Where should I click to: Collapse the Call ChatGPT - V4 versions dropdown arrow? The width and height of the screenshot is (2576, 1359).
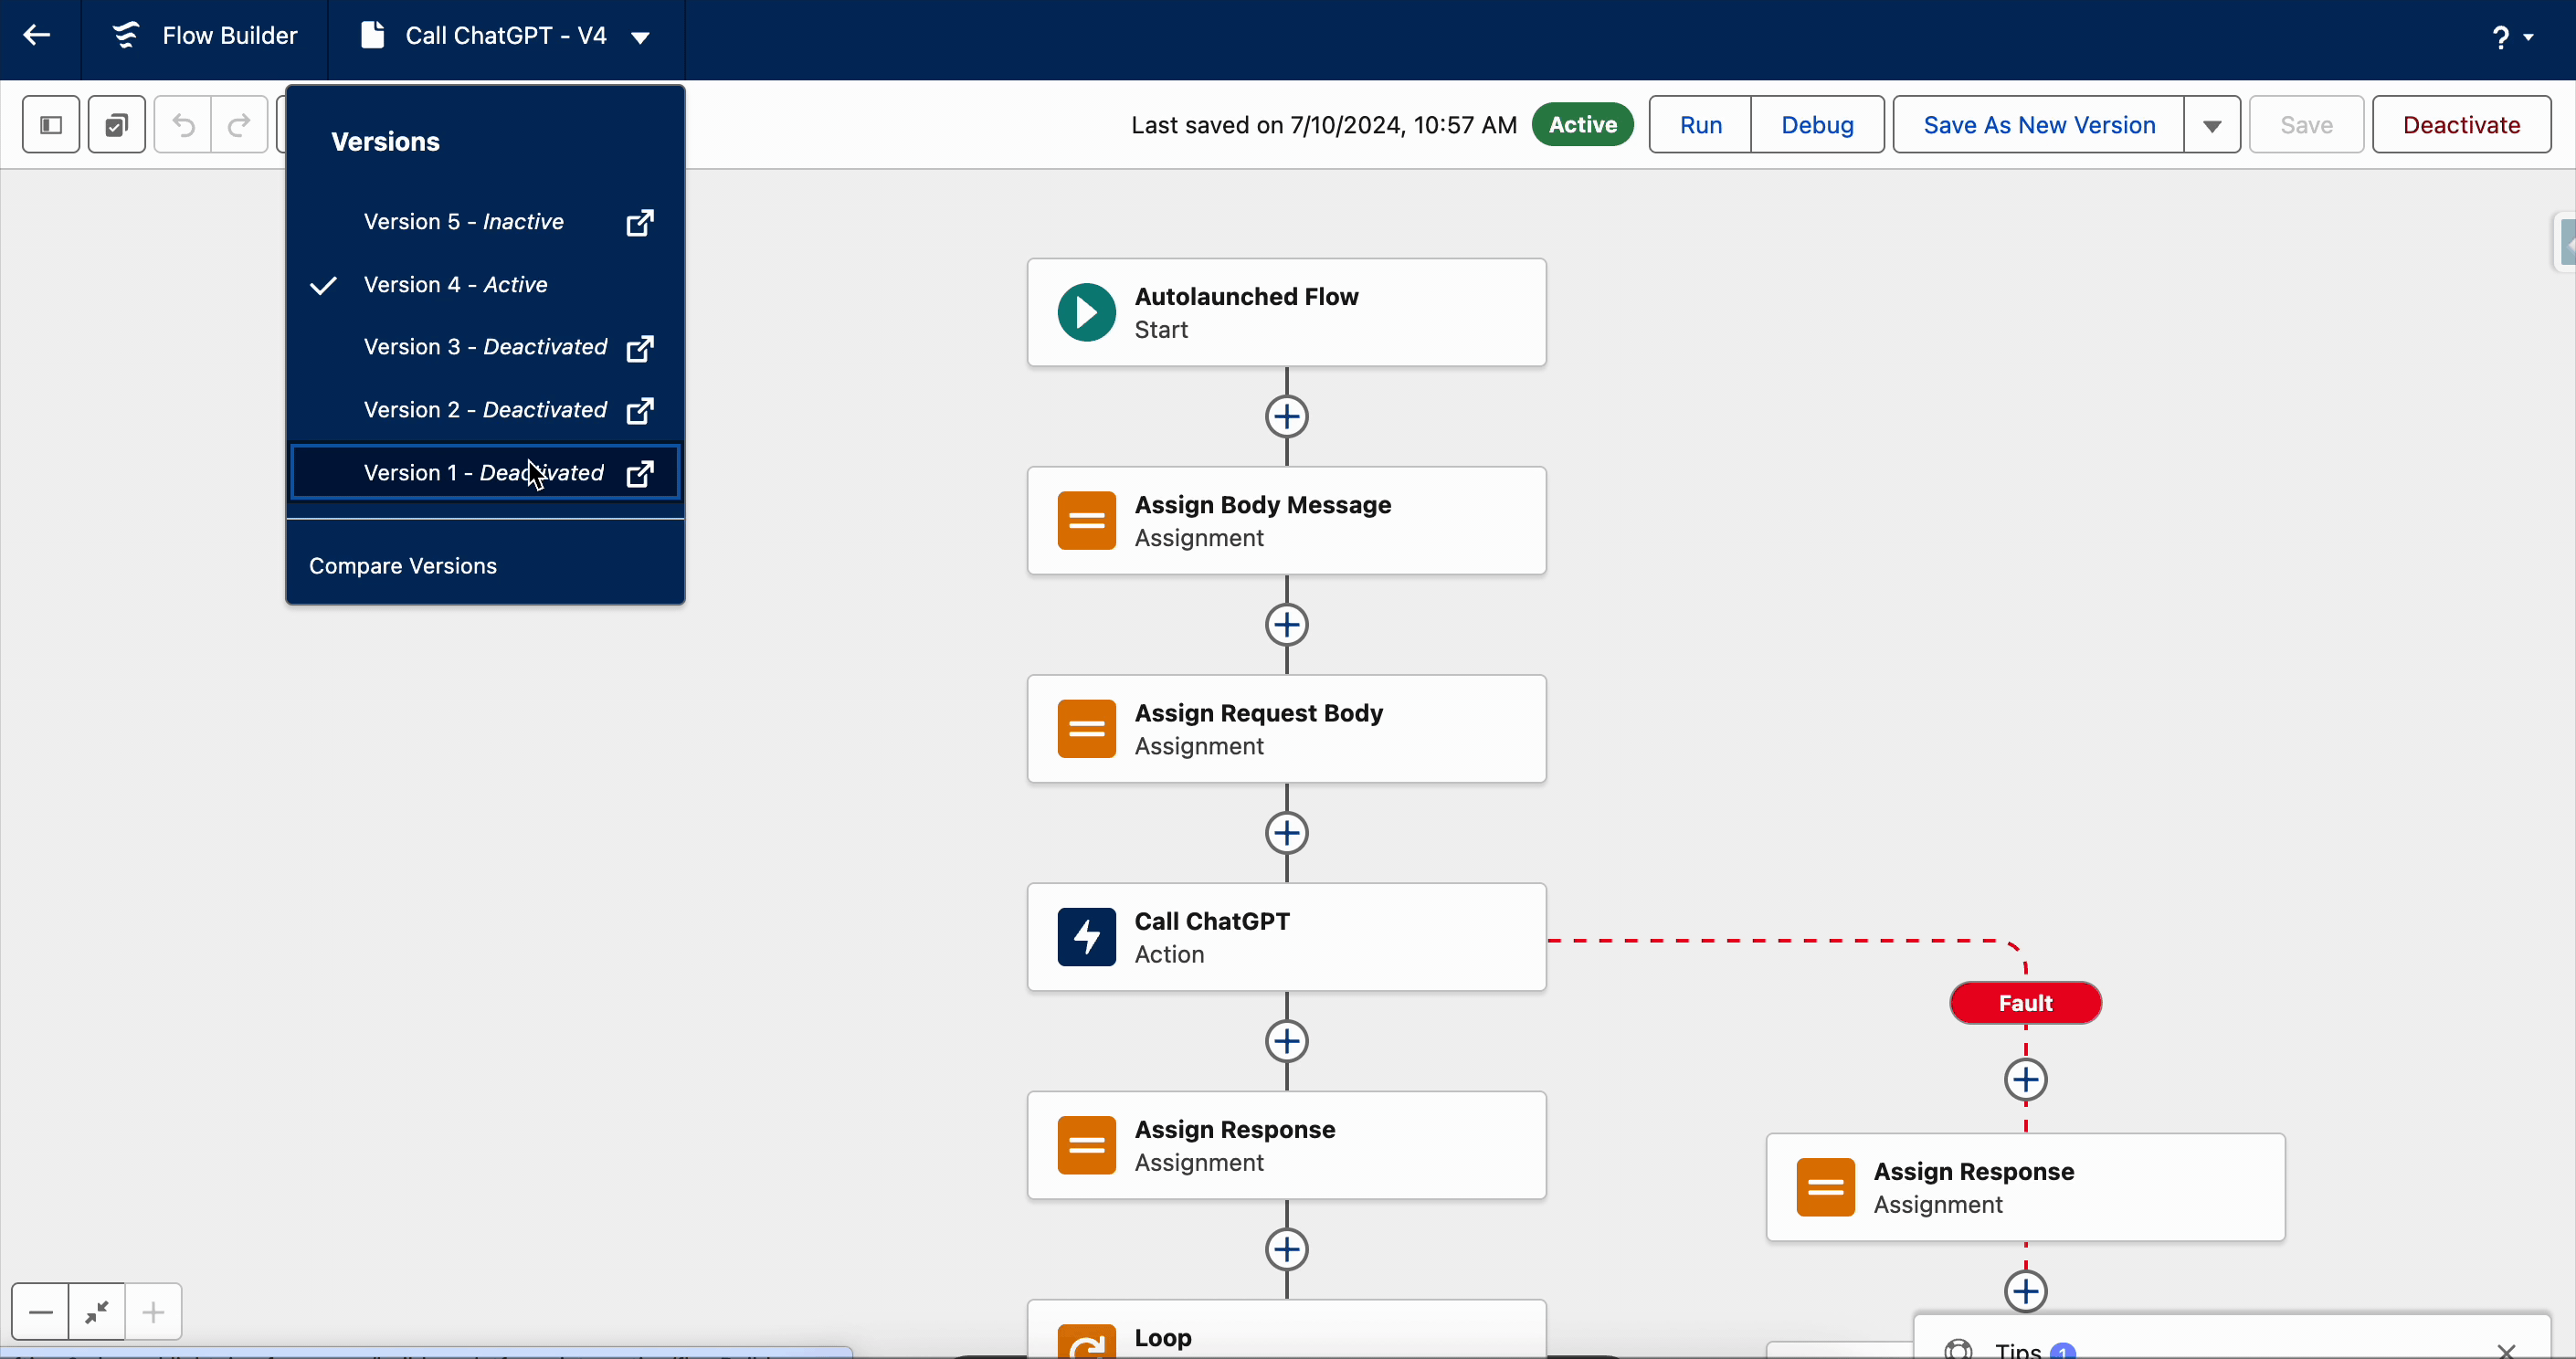coord(640,38)
